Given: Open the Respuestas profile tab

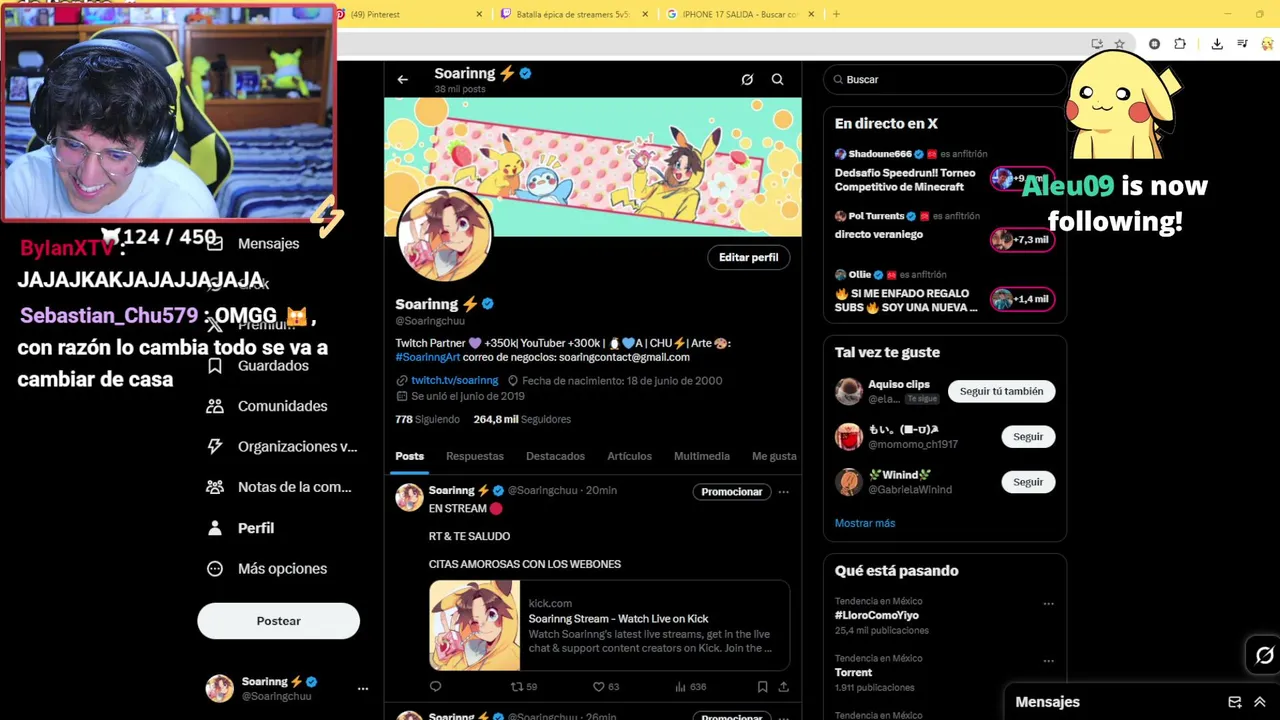Looking at the screenshot, I should click(475, 456).
